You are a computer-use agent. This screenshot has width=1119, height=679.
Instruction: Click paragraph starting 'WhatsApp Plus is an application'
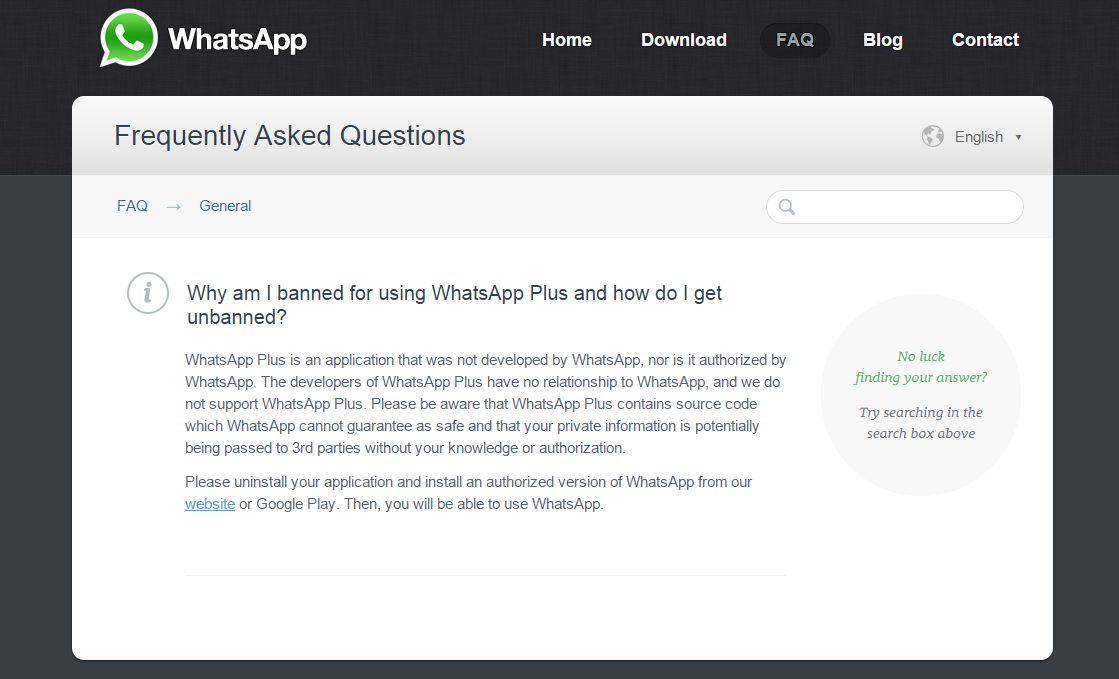point(486,404)
